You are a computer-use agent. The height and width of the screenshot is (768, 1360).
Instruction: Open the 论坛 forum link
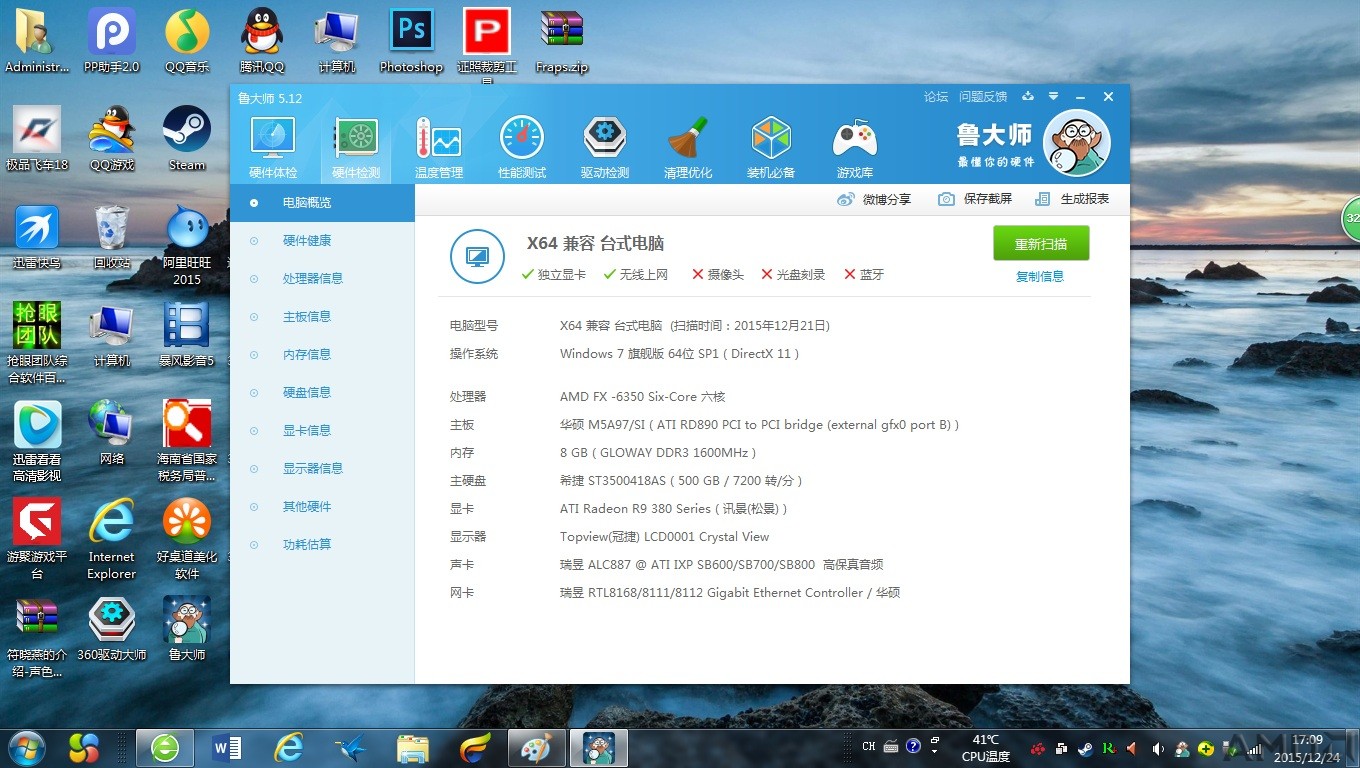[x=936, y=97]
